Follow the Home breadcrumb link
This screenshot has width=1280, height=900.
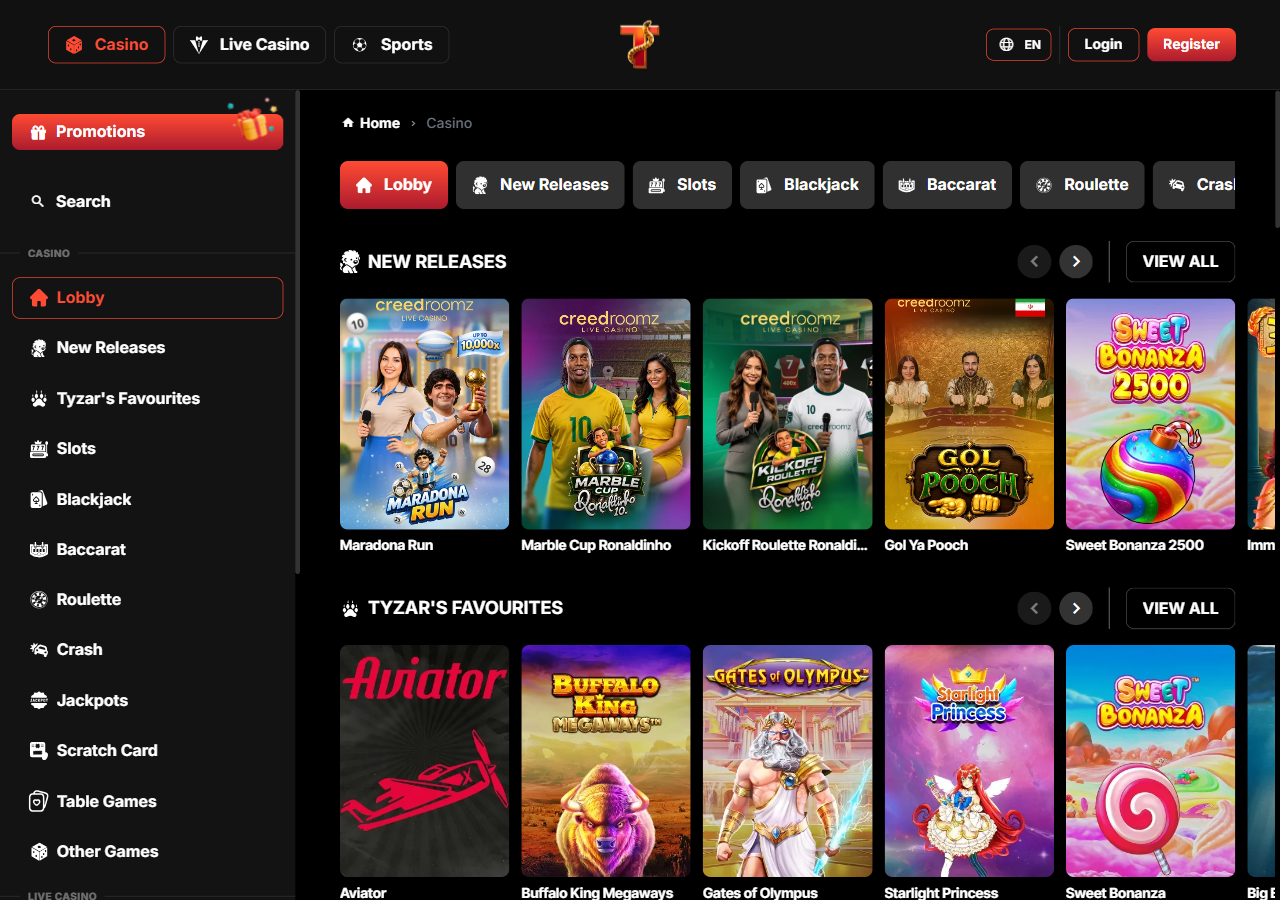[371, 123]
